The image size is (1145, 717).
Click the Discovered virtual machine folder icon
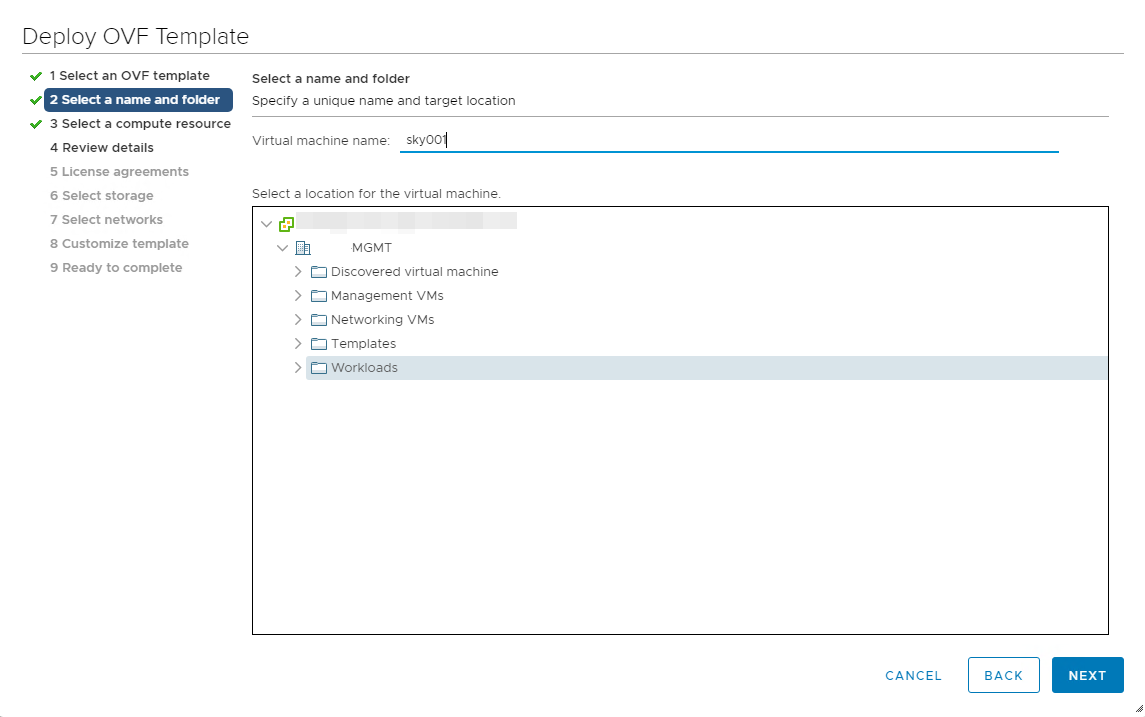point(319,272)
